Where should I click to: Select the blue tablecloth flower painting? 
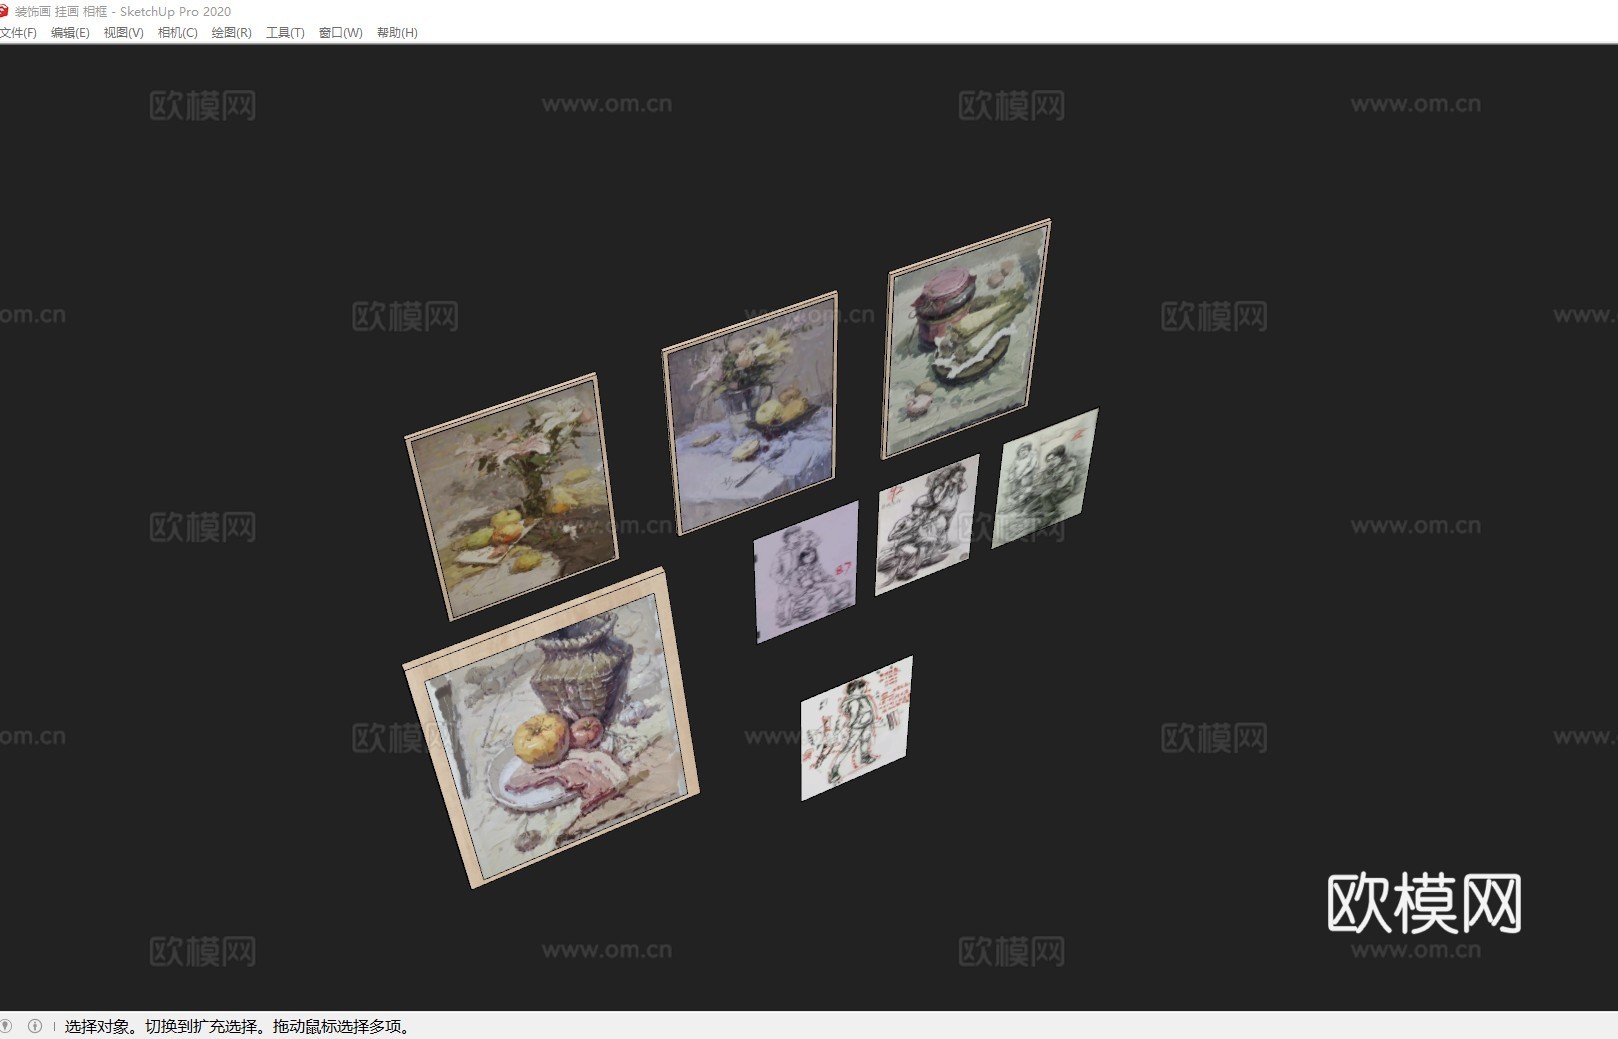click(750, 413)
